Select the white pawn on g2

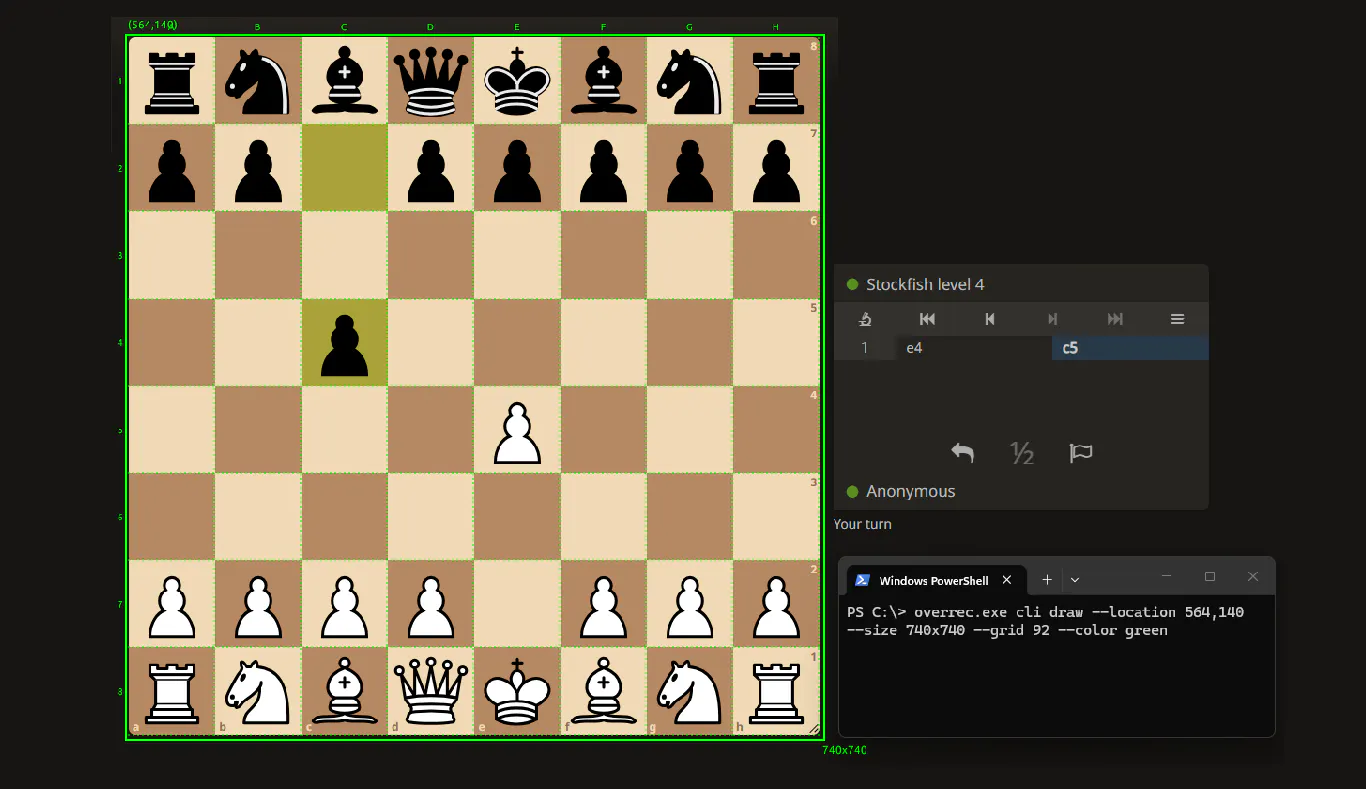[x=689, y=605]
